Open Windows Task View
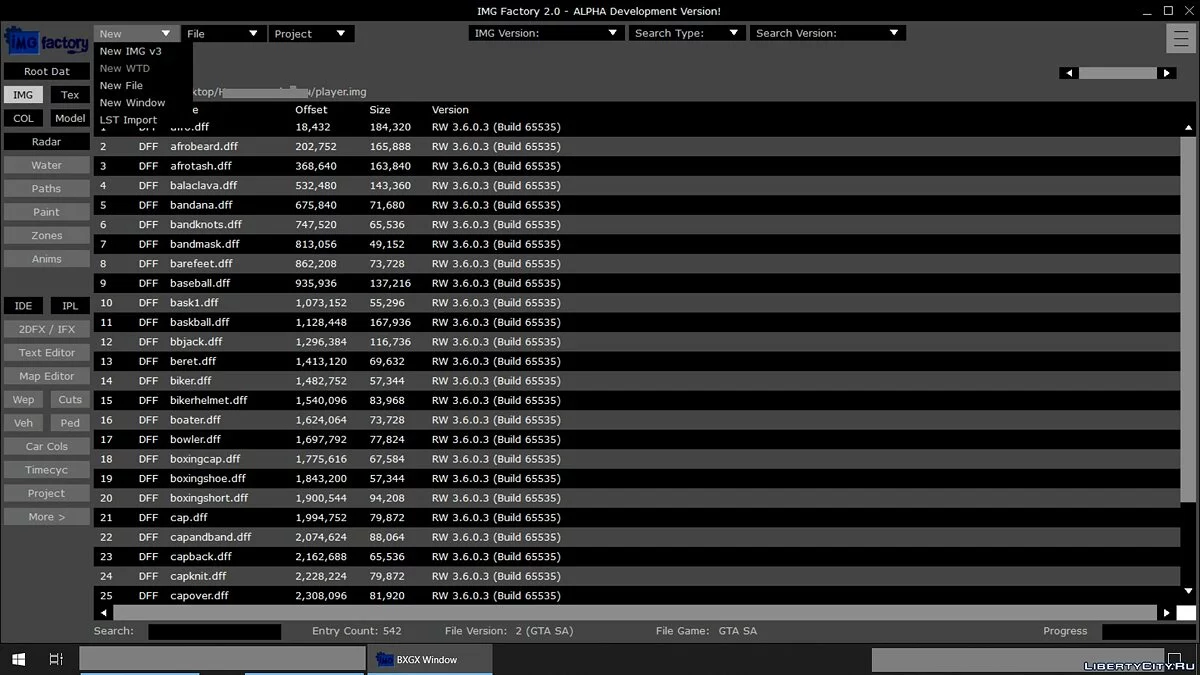 [x=56, y=659]
